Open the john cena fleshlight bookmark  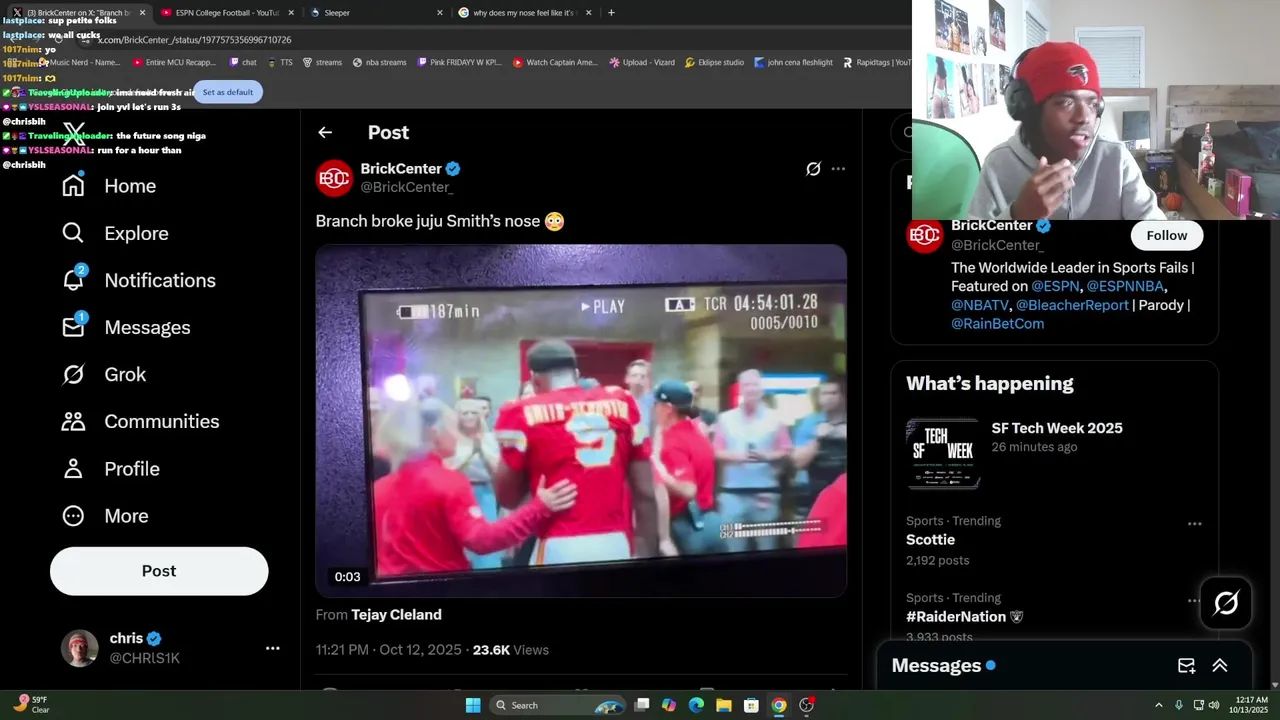click(x=794, y=62)
